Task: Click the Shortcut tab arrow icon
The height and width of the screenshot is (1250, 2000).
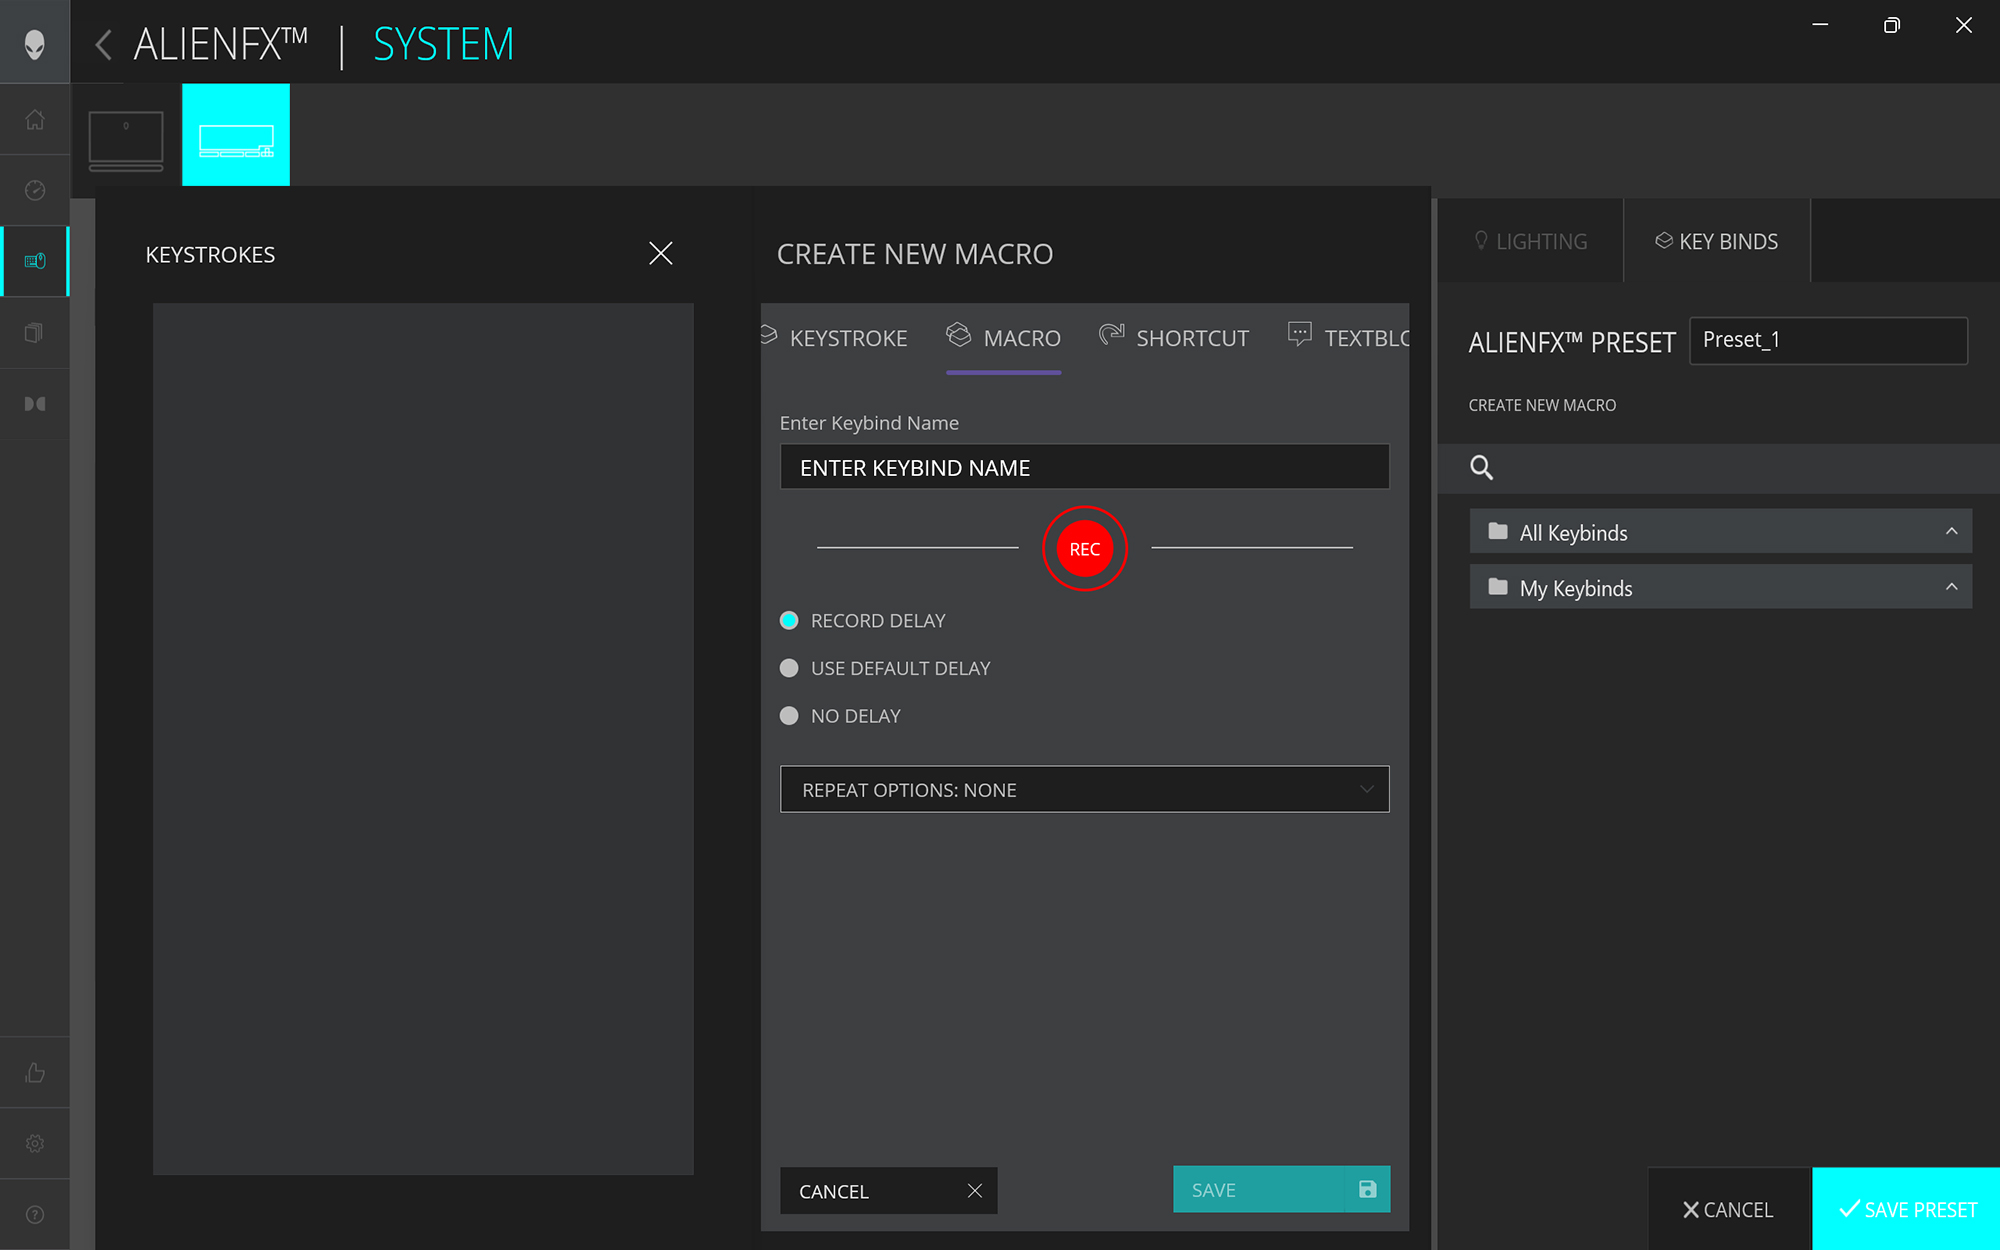Action: 1111,334
